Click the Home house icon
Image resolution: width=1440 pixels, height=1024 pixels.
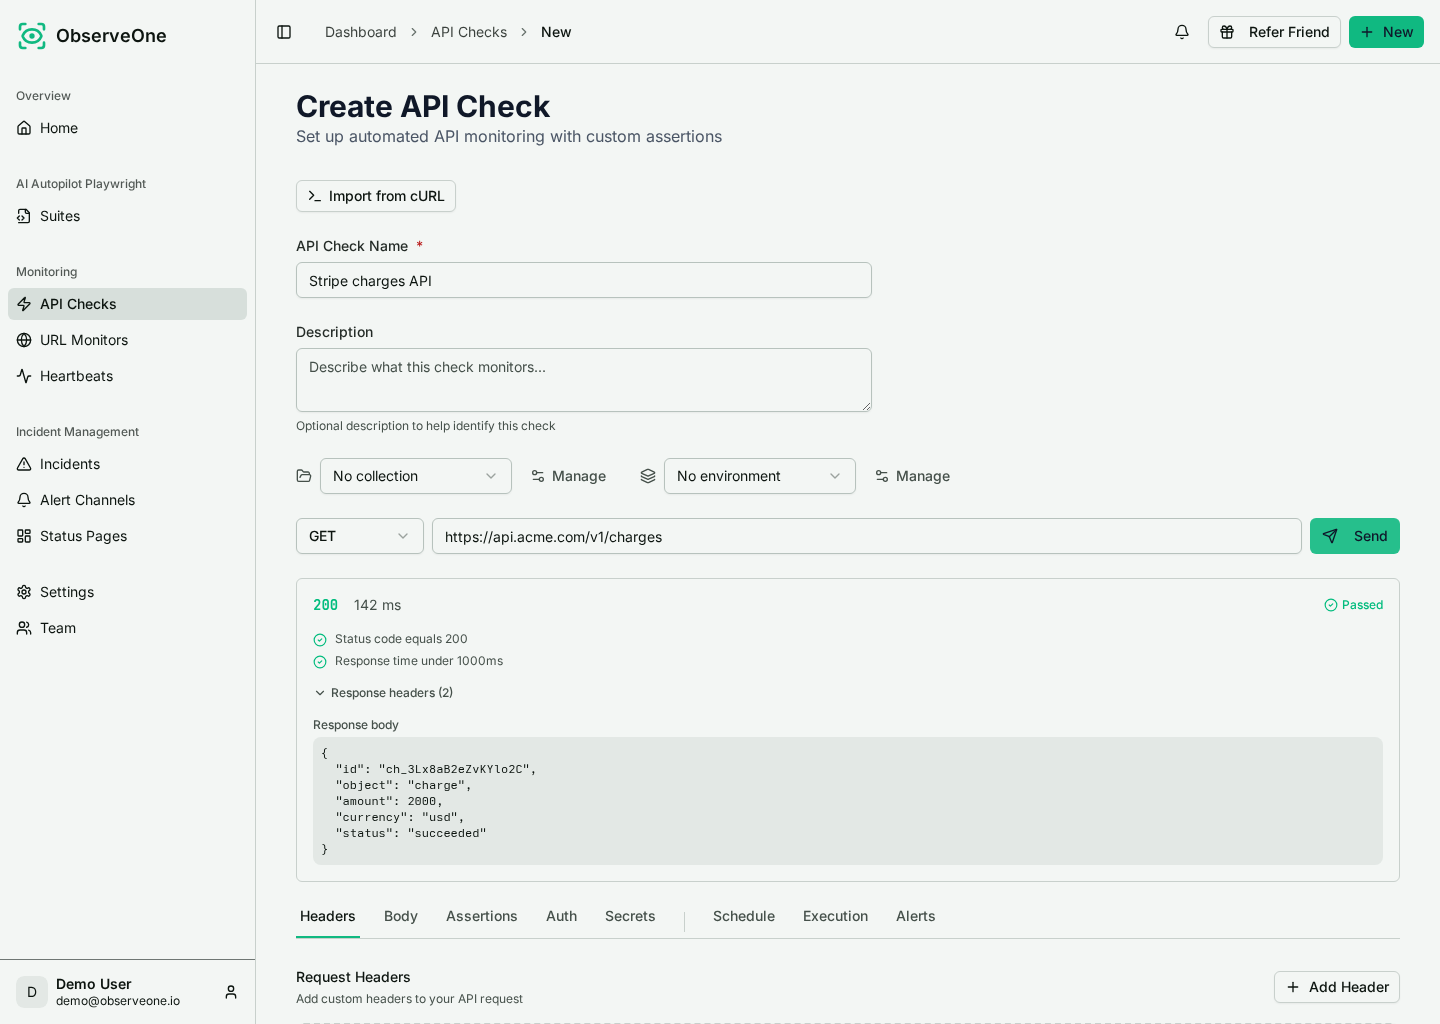(x=24, y=128)
